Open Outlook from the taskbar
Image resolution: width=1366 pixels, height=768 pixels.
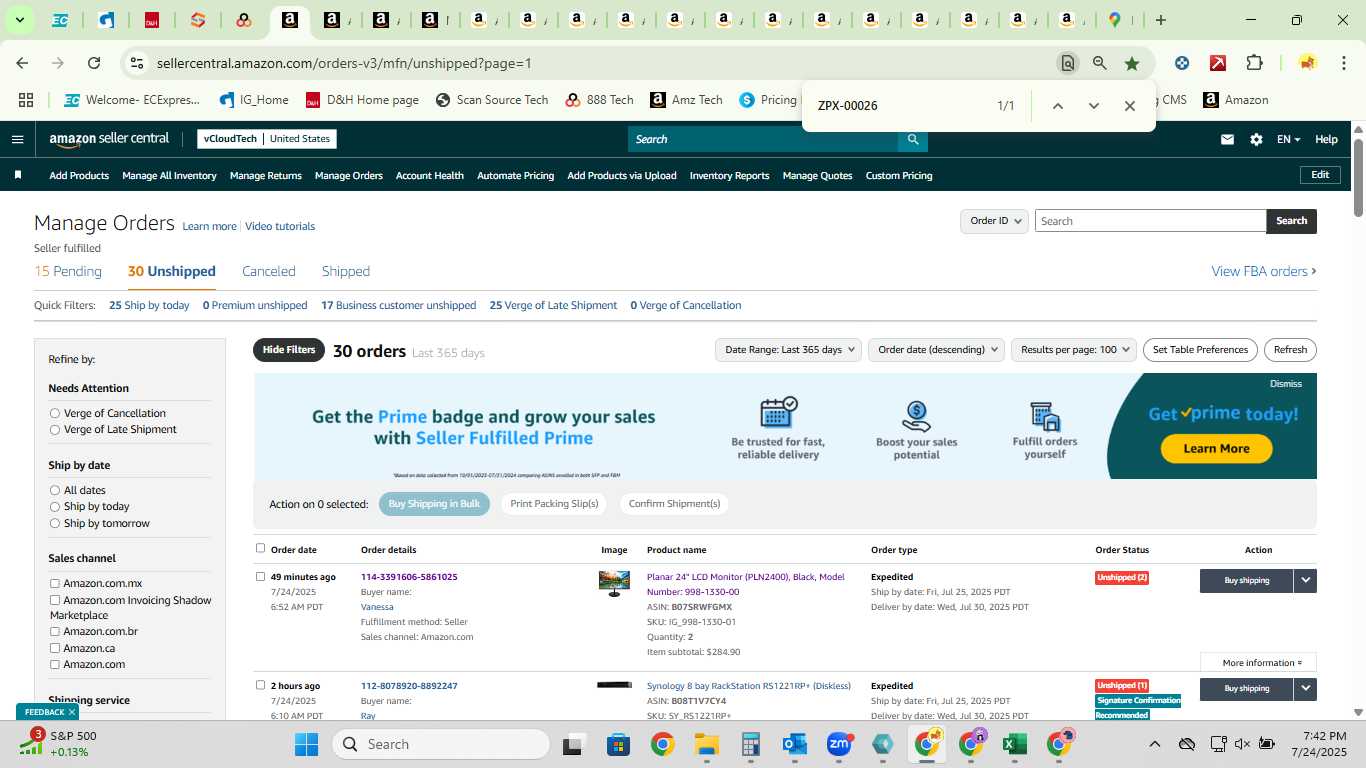(x=794, y=744)
